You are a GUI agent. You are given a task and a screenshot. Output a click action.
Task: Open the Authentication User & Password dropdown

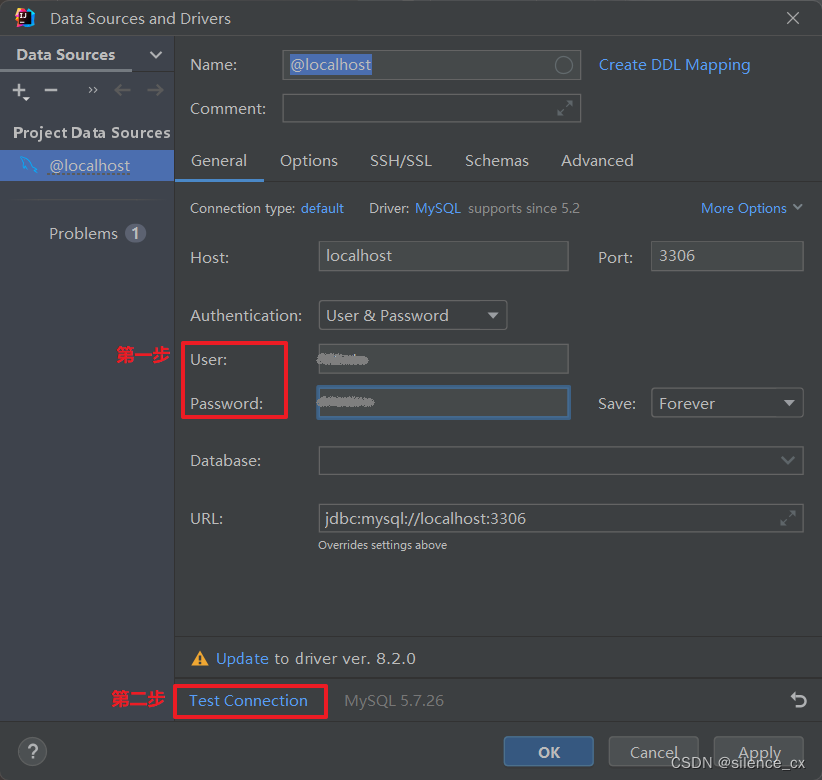[413, 315]
